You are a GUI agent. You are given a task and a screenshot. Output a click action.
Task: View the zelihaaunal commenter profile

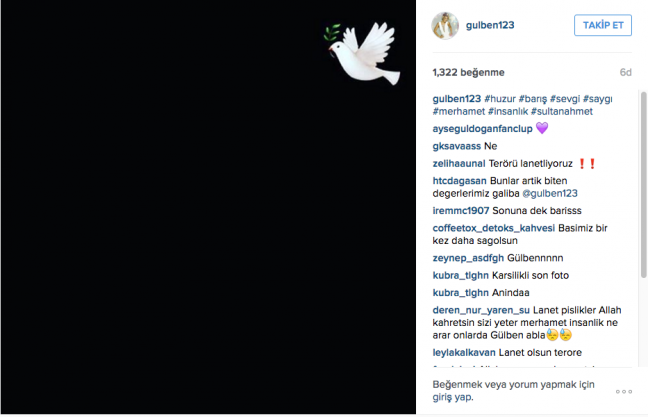point(459,164)
